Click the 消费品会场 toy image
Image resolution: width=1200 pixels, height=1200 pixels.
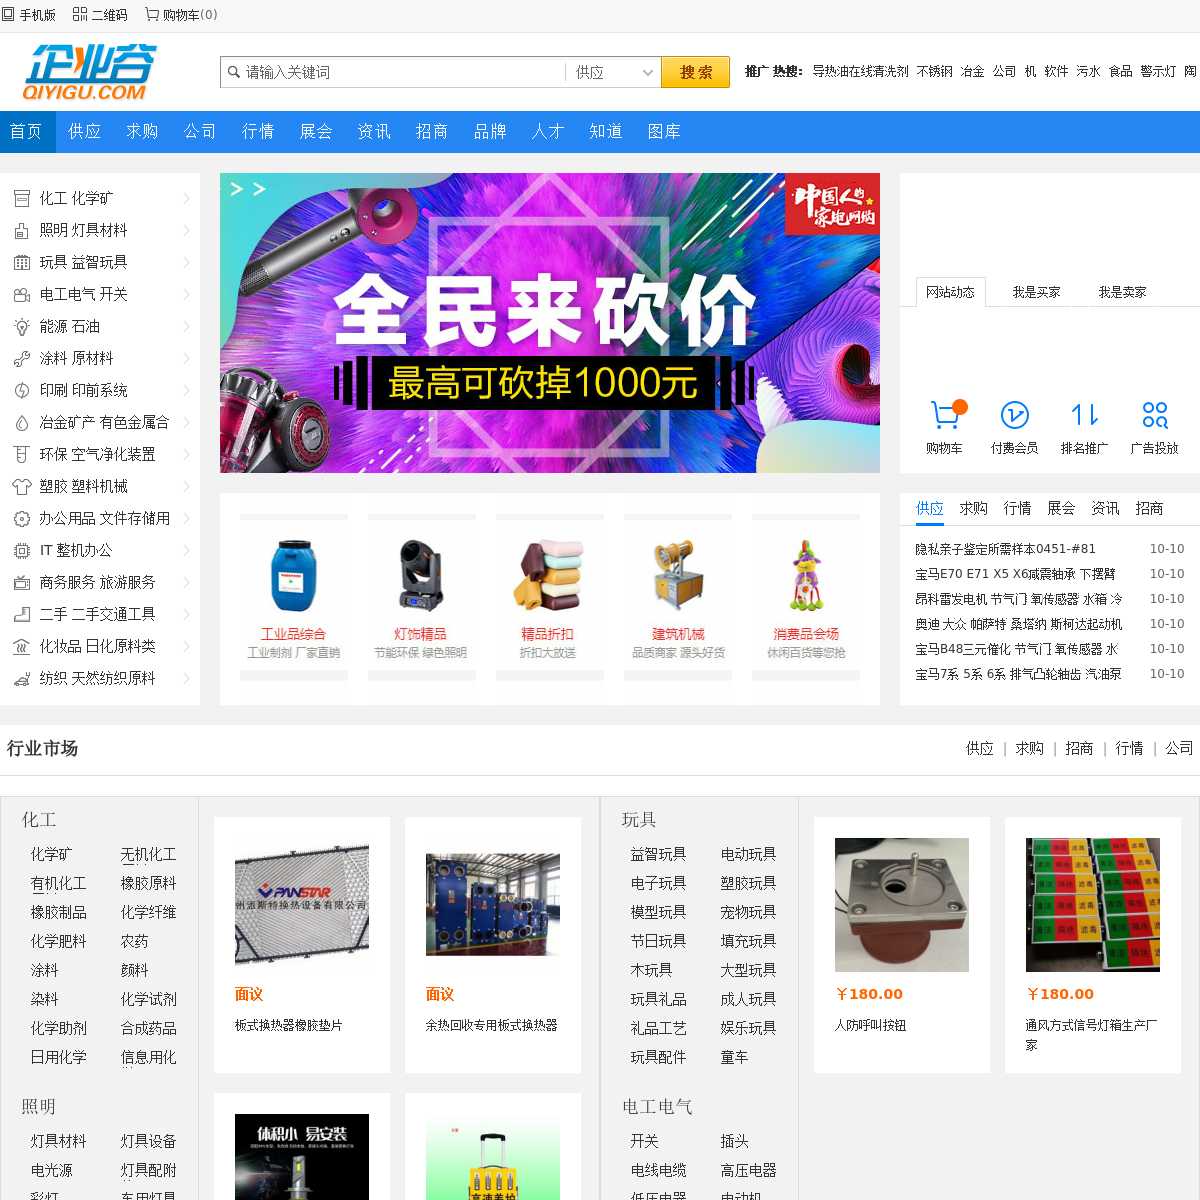pos(806,575)
